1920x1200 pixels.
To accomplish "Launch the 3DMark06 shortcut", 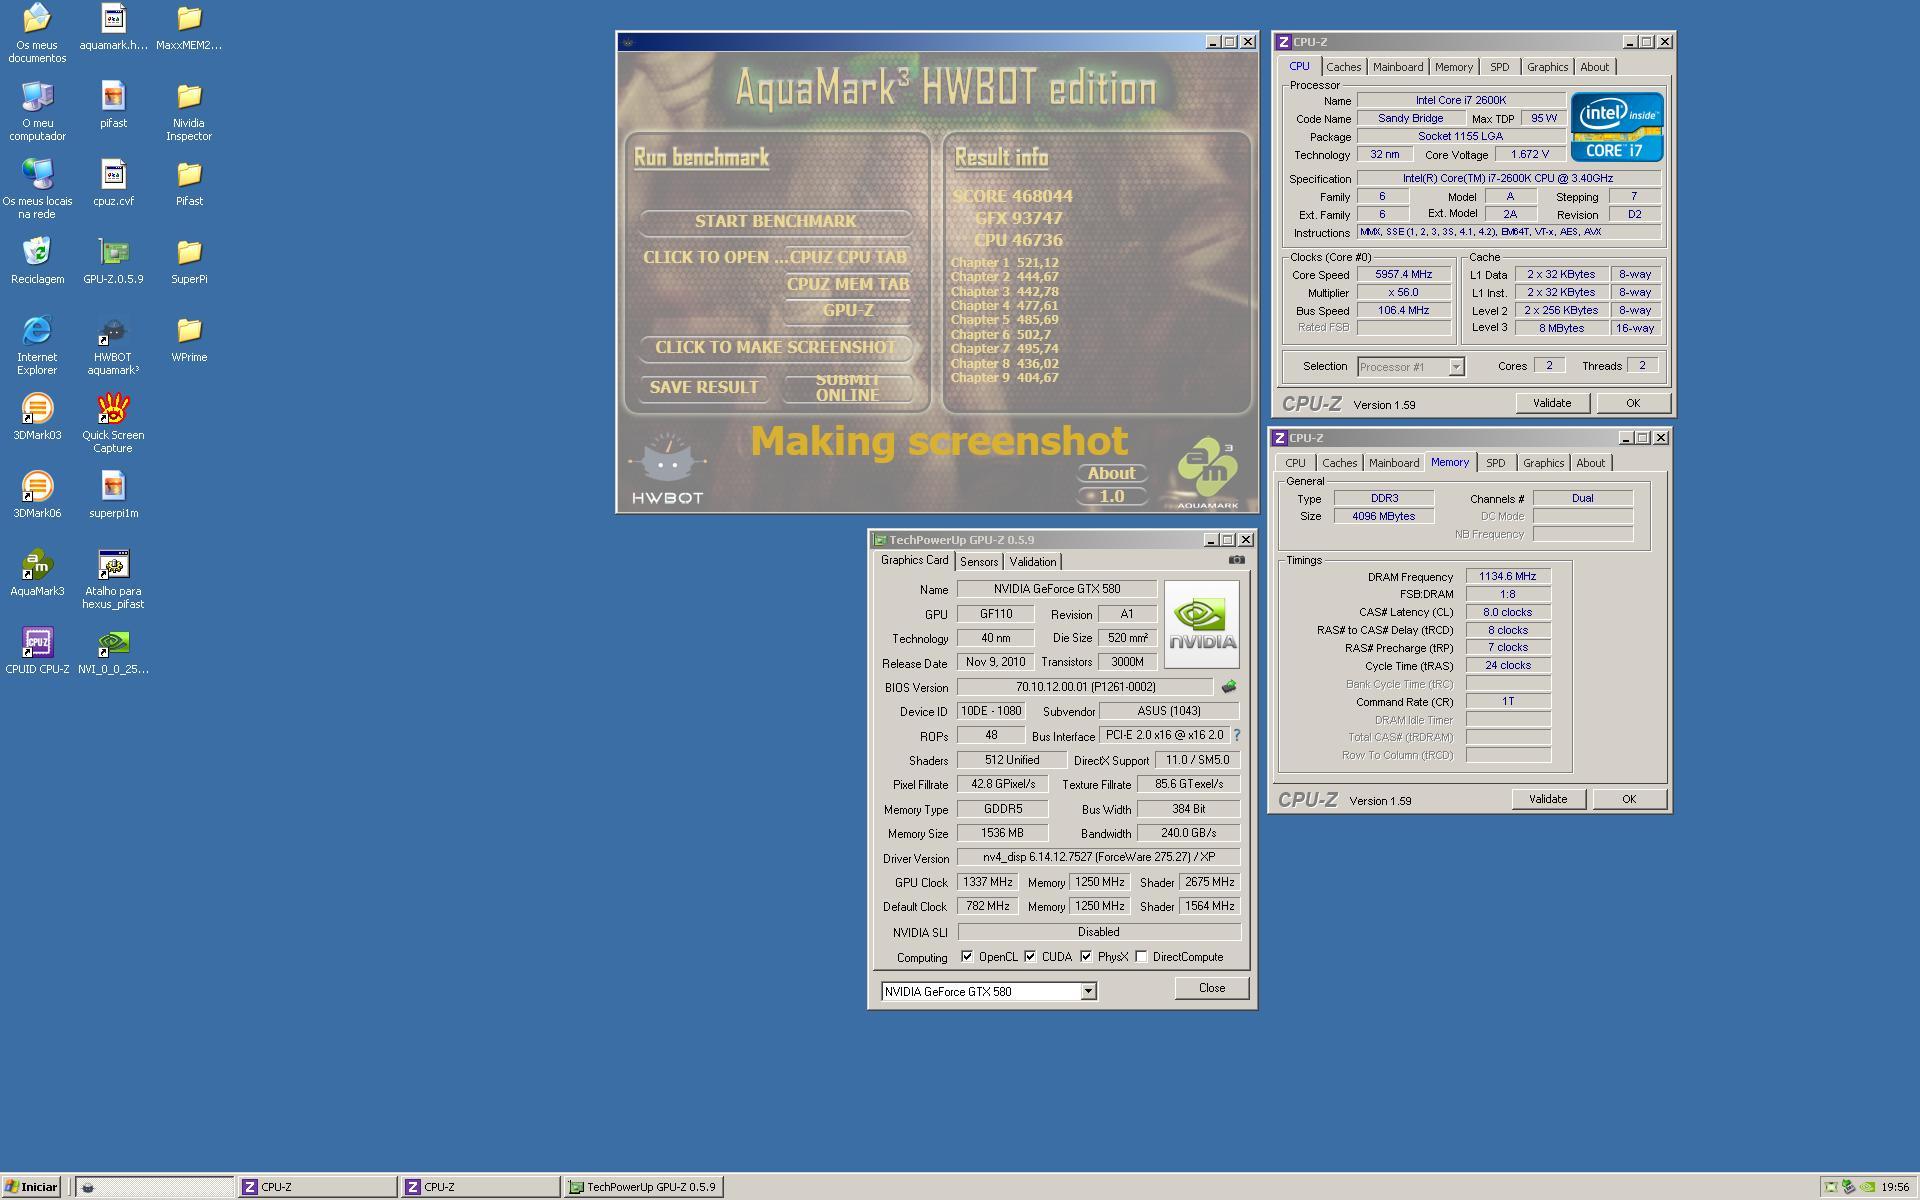I will click(37, 494).
